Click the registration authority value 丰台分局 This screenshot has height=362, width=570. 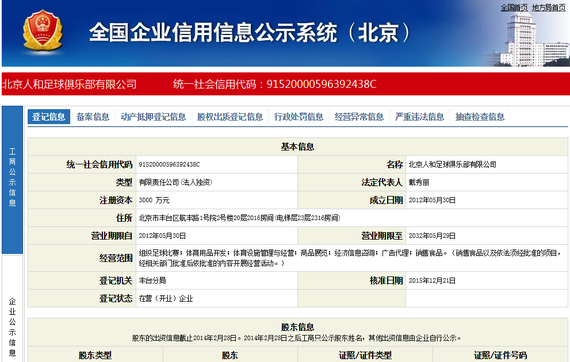pyautogui.click(x=152, y=281)
